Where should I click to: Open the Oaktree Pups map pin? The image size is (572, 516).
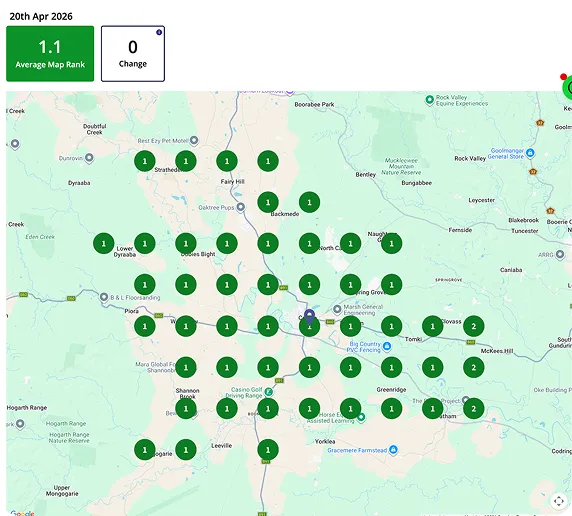click(240, 207)
